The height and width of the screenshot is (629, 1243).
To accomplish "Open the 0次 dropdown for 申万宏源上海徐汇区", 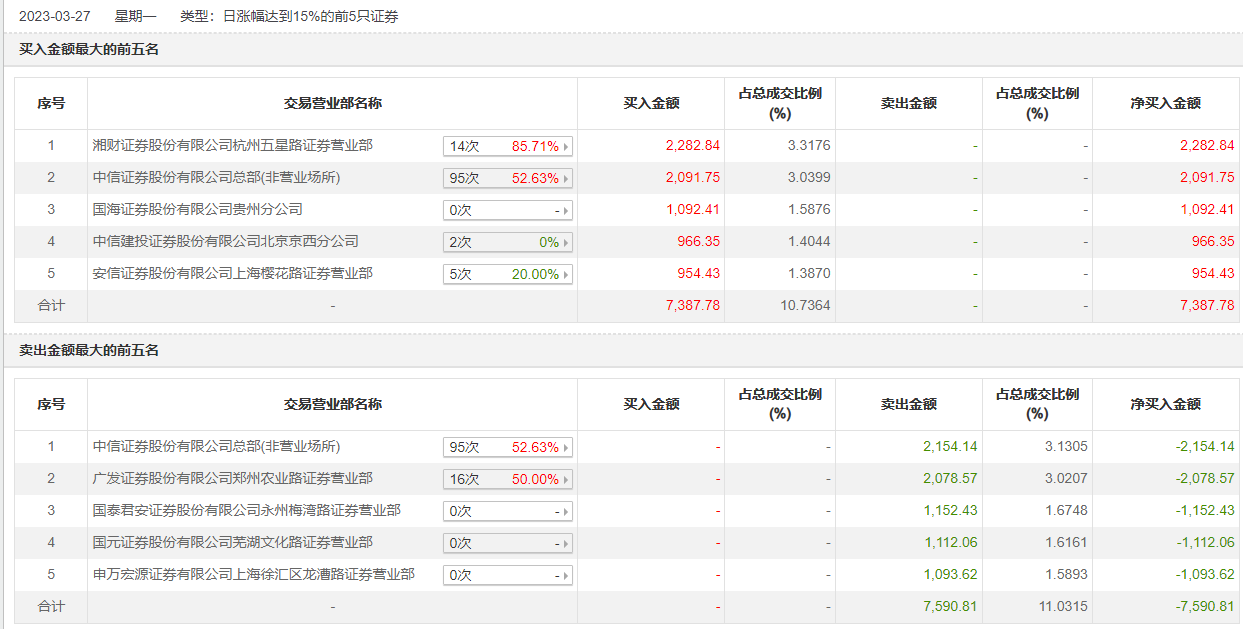I will click(508, 575).
